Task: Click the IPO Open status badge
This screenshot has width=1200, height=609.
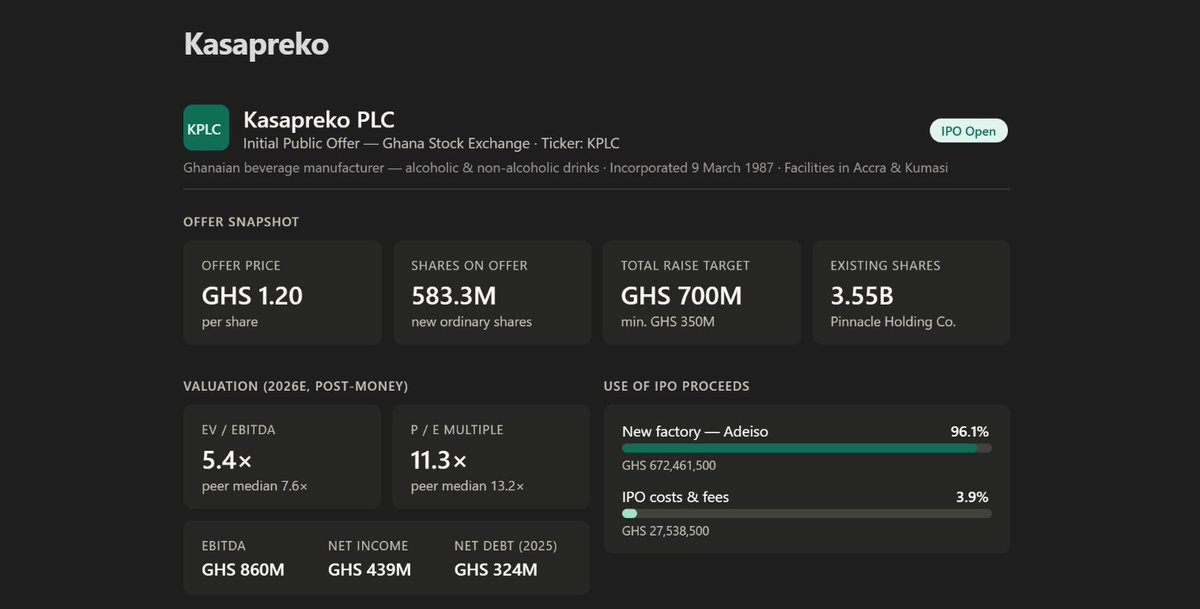Action: click(968, 131)
